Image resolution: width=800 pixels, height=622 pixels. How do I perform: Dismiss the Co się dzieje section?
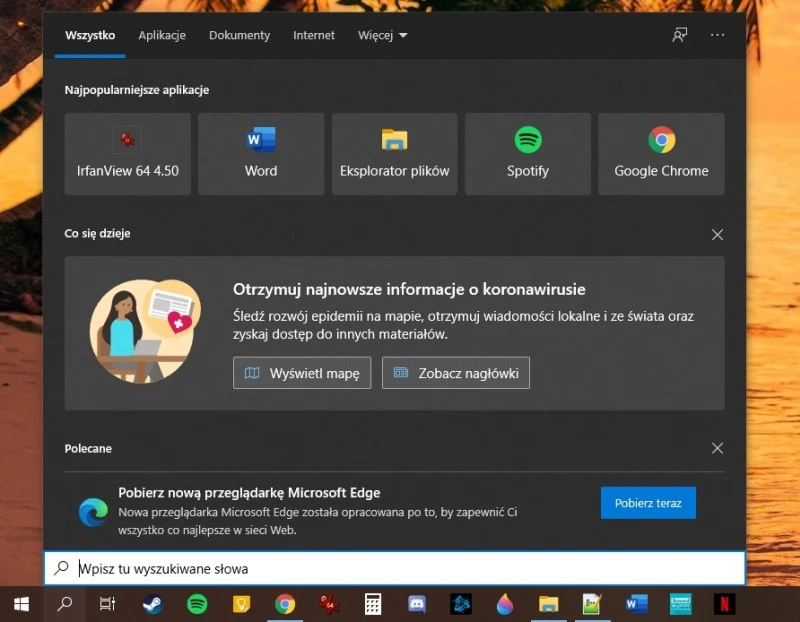(717, 234)
